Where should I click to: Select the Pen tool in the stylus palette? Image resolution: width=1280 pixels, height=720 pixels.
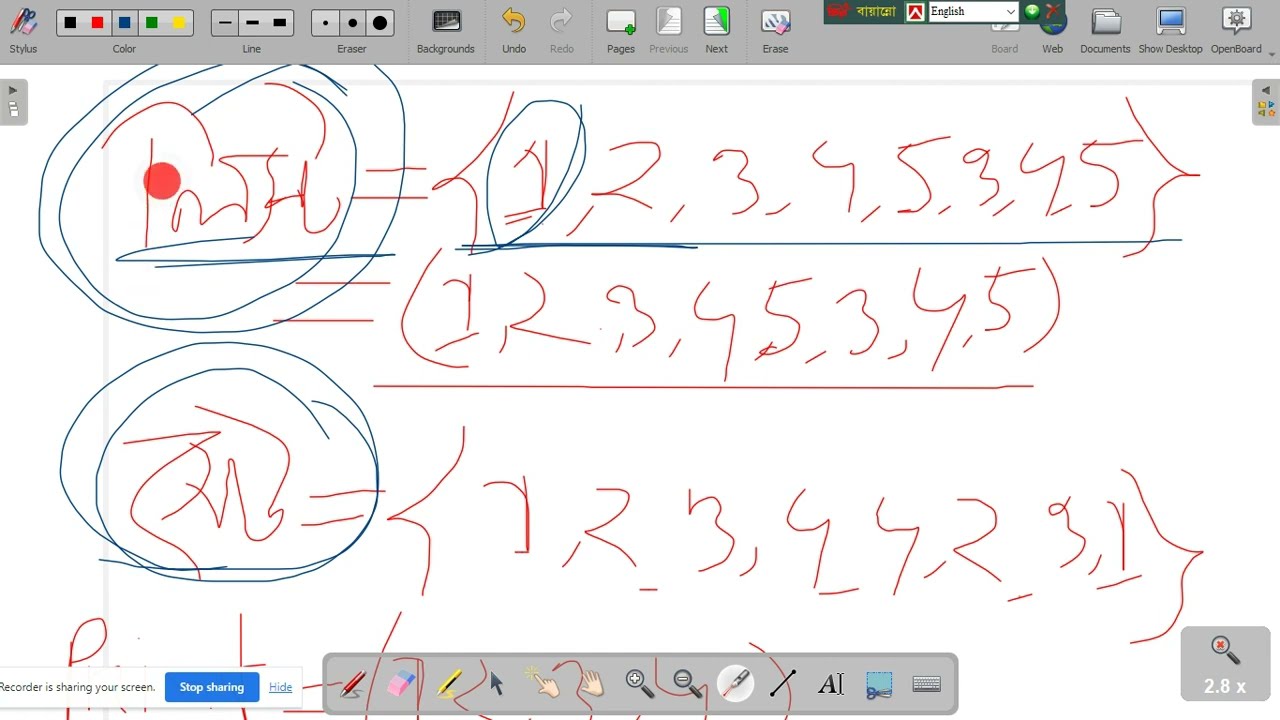352,684
